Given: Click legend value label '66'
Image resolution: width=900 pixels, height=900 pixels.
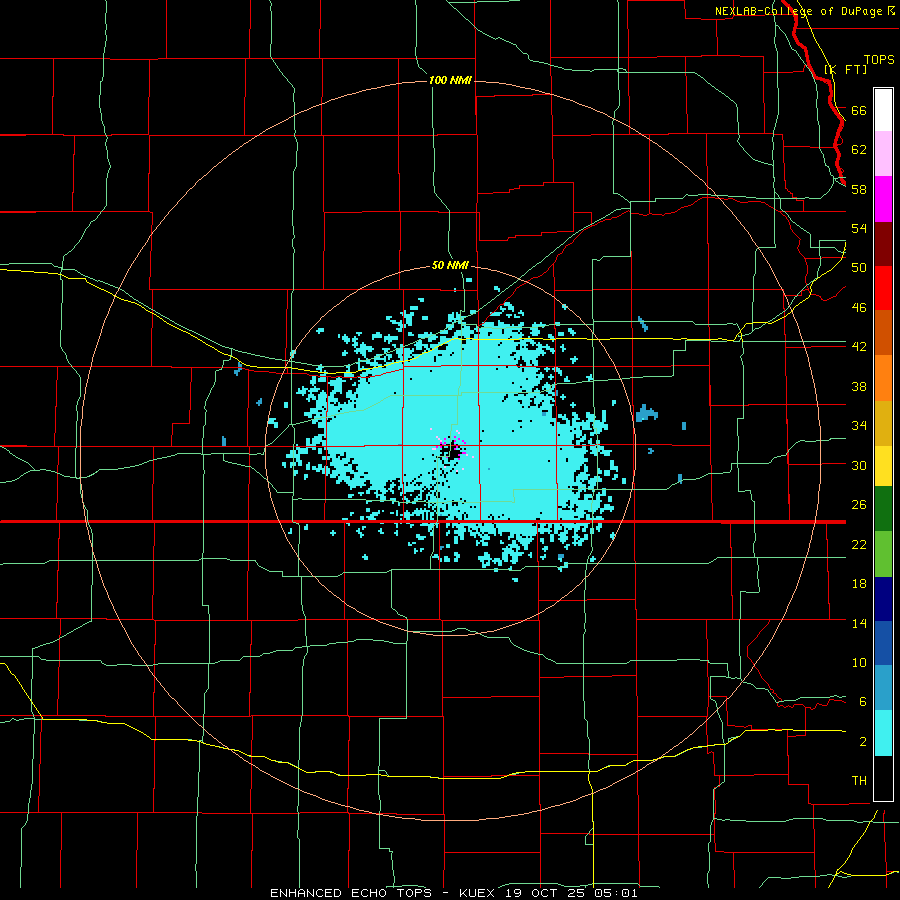Looking at the screenshot, I should tap(859, 110).
